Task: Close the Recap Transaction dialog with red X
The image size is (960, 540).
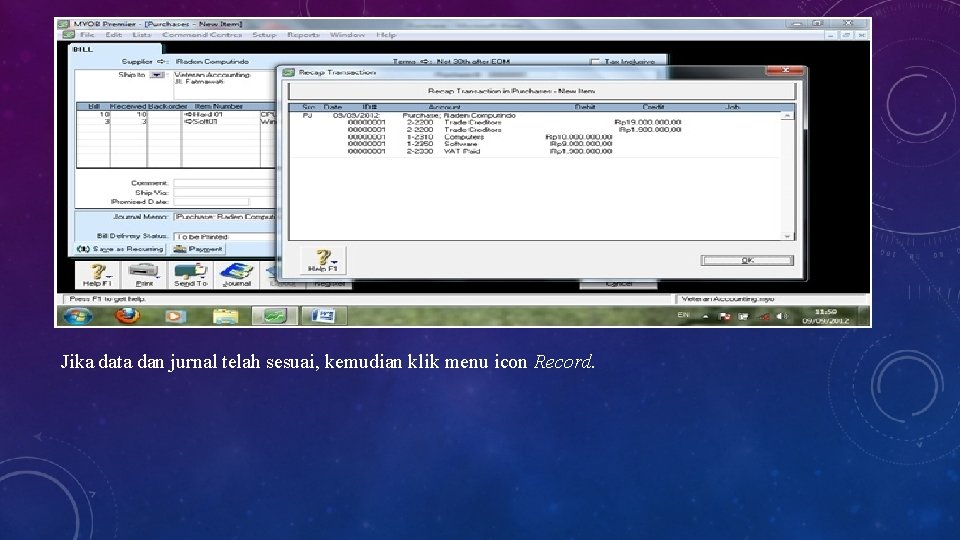Action: (x=785, y=70)
